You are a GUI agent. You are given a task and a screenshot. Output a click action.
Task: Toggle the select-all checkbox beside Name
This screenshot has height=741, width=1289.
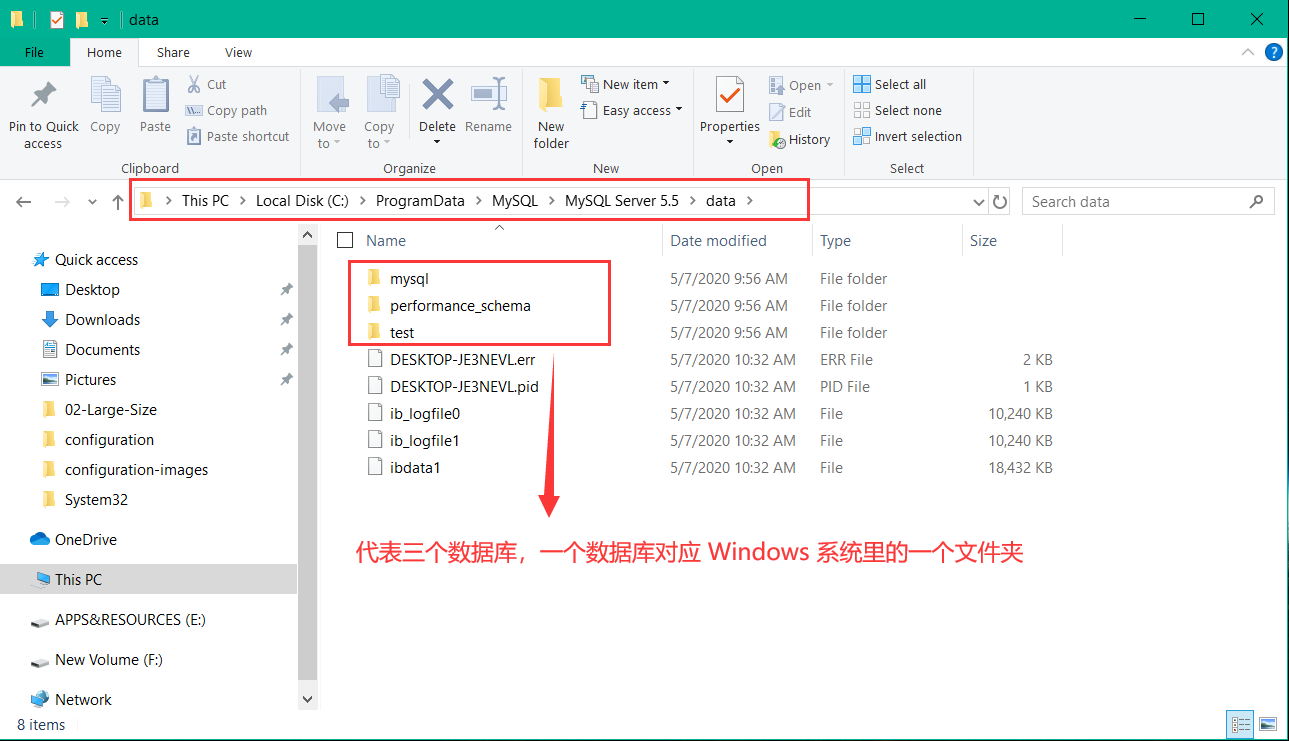[x=345, y=240]
